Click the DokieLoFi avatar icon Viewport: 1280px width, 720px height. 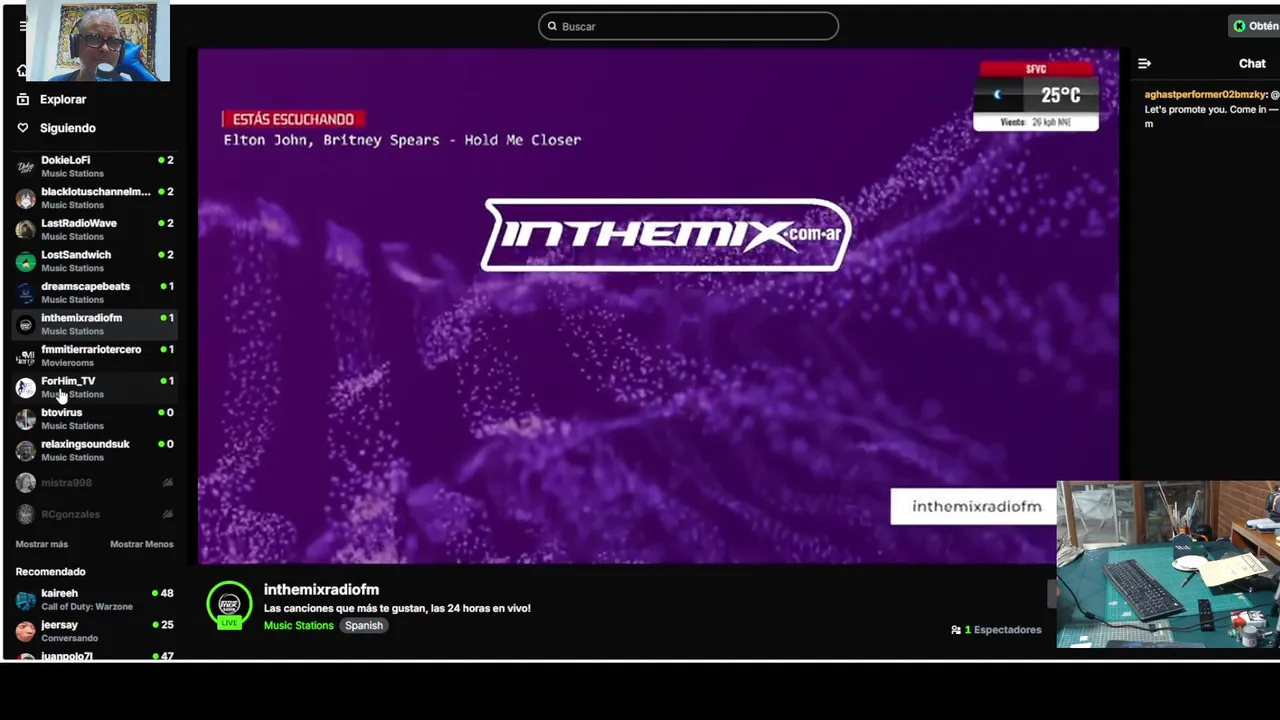tap(26, 167)
